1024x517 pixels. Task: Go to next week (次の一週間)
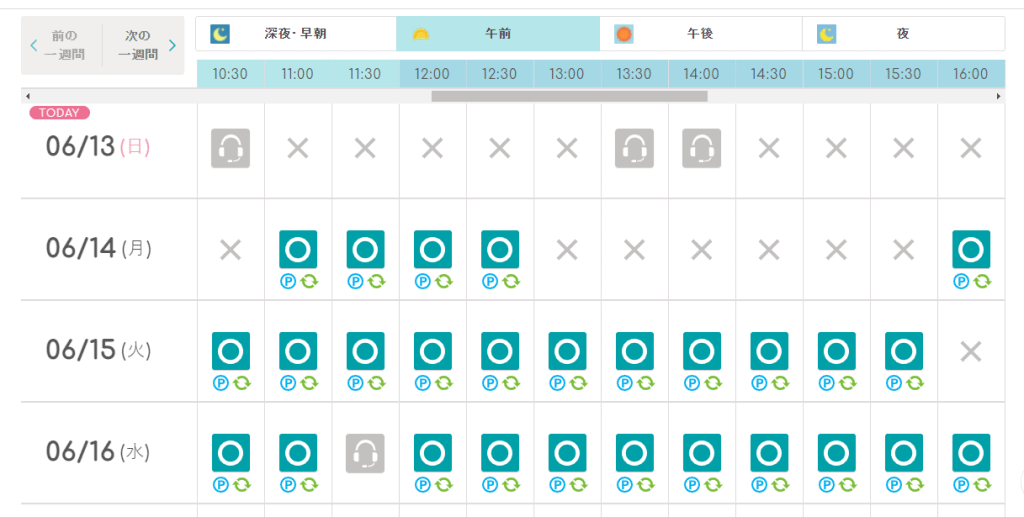click(x=144, y=45)
